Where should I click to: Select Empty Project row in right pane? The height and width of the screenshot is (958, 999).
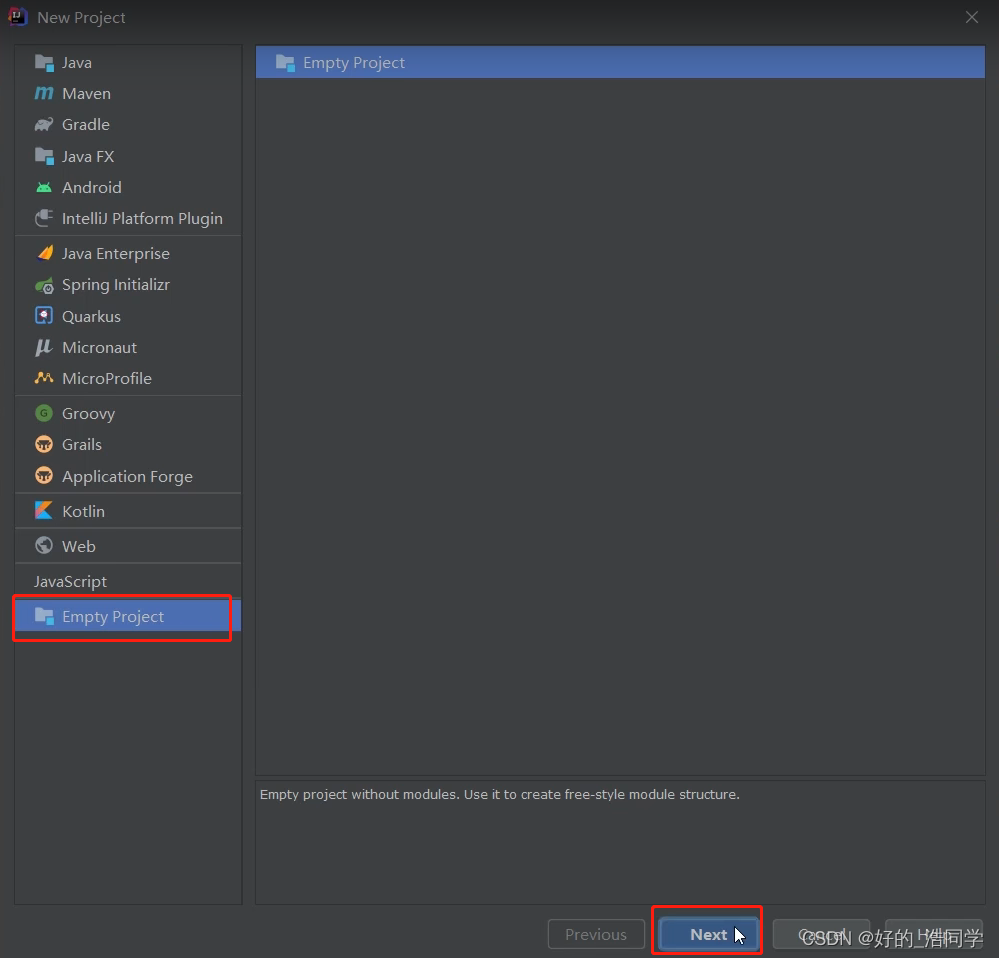tap(620, 62)
